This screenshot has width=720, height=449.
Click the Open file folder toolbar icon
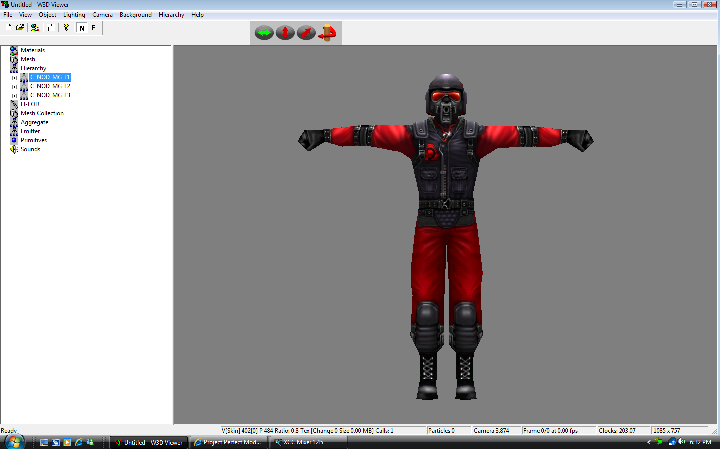[x=20, y=28]
